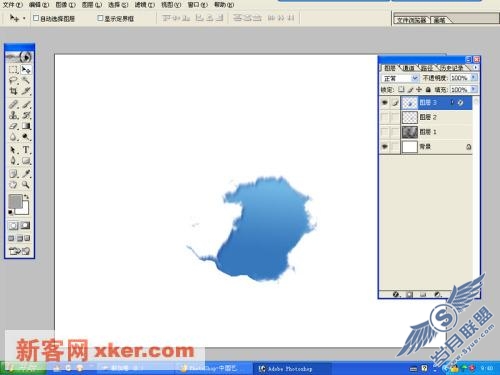The width and height of the screenshot is (500, 375).
Task: Select the Lasso tool
Action: (x=13, y=80)
